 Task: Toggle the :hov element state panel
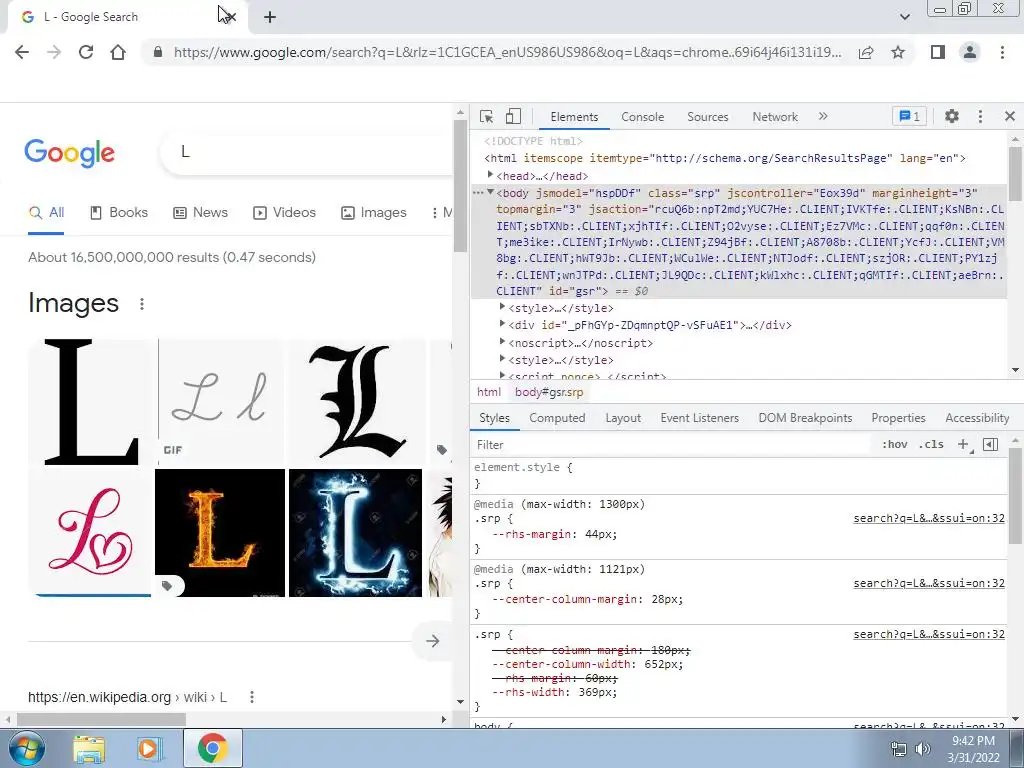895,444
